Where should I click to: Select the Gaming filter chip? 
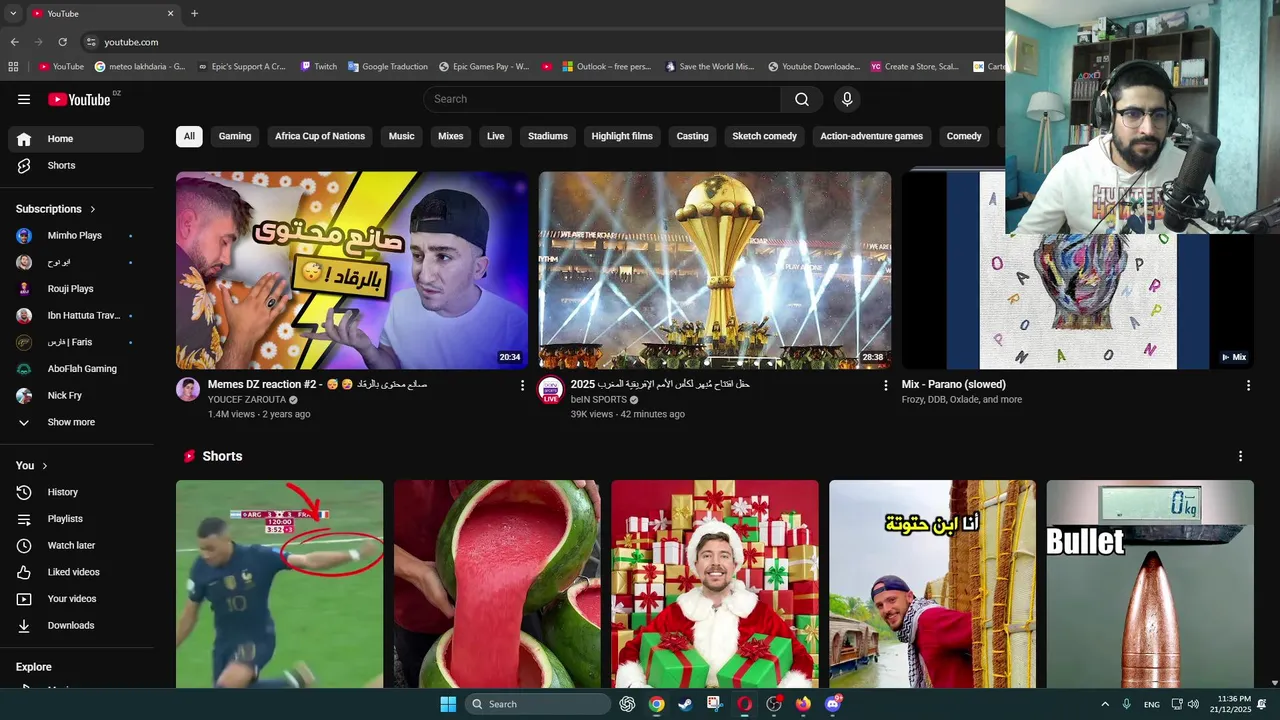235,136
